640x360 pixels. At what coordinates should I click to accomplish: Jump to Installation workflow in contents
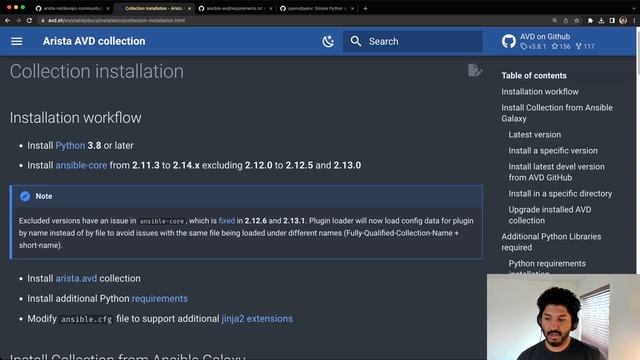[540, 92]
